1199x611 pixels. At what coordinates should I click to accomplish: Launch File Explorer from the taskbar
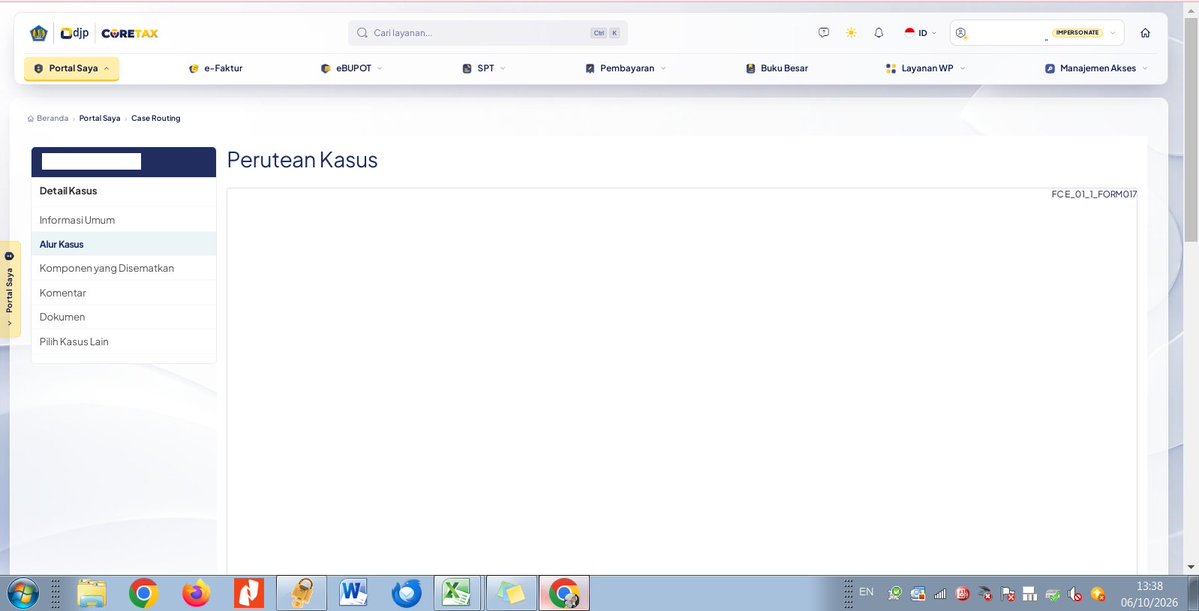click(92, 593)
